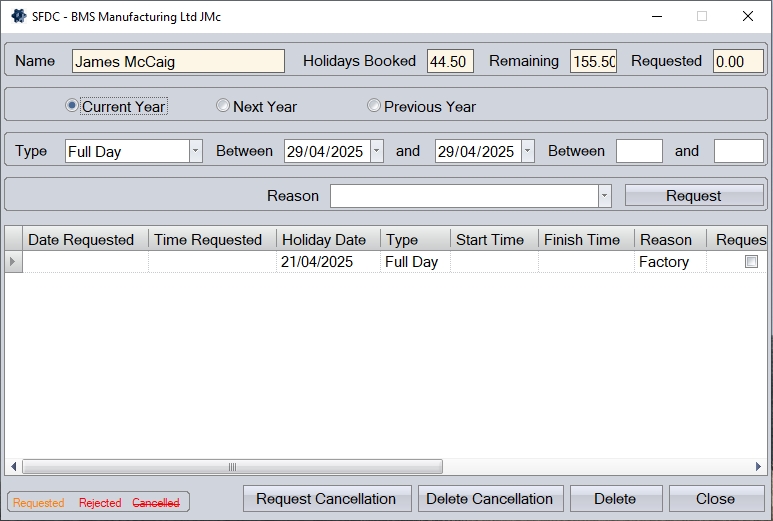The height and width of the screenshot is (521, 773).
Task: Click the 21/04/2025 holiday date cell
Action: pos(328,262)
